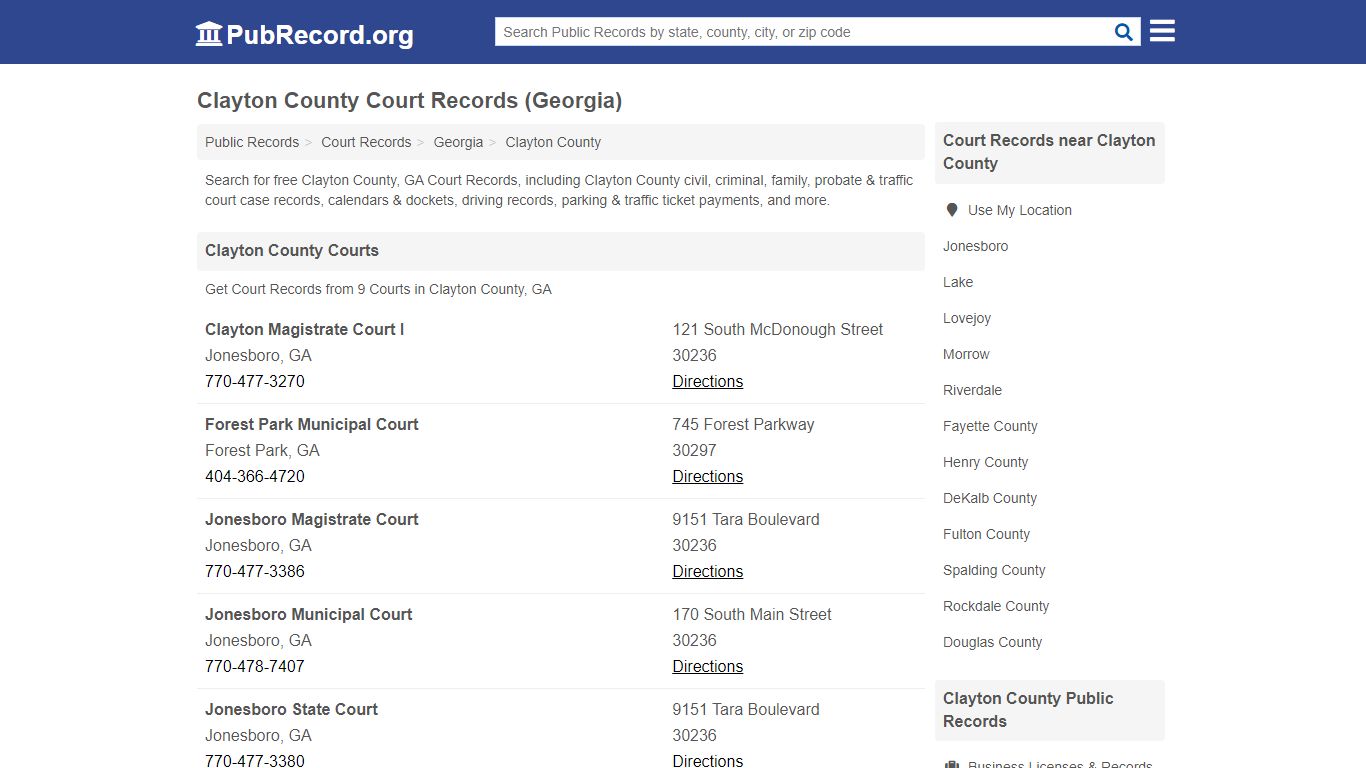Click phone number 404-366-4720
The width and height of the screenshot is (1366, 768).
point(255,476)
